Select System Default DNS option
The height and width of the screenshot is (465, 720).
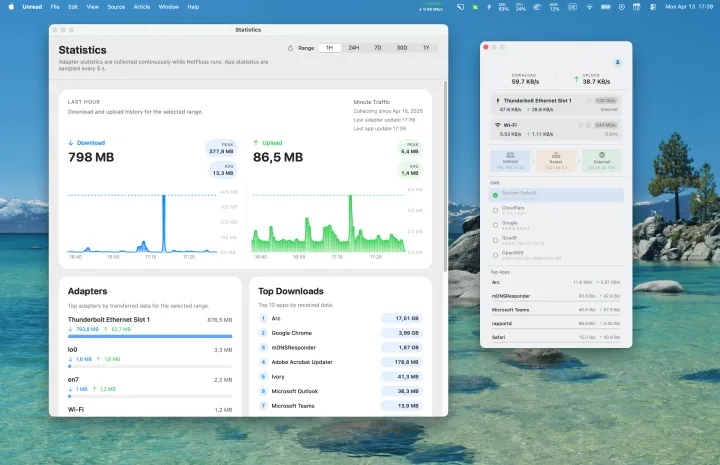coord(556,195)
